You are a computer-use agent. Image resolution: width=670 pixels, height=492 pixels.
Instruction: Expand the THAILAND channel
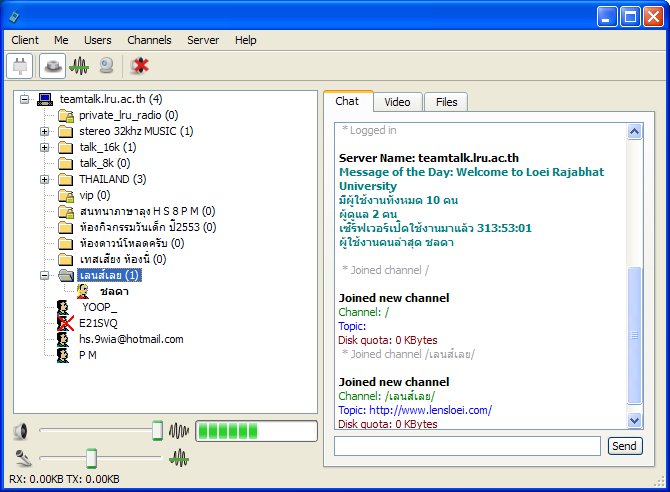(44, 180)
